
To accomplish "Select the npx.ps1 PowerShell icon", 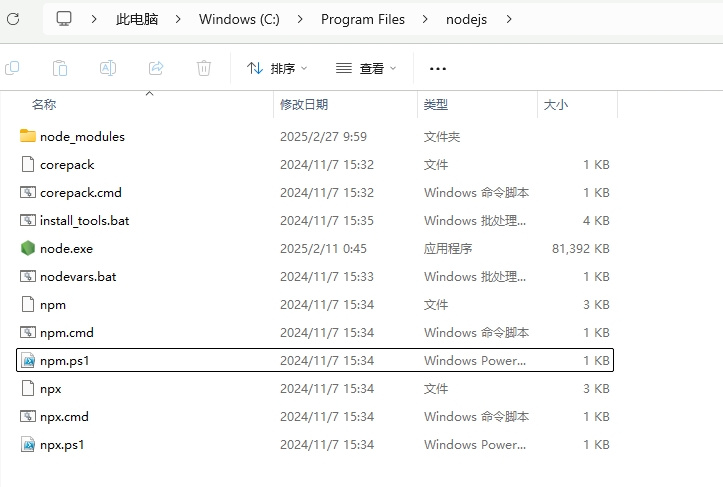I will coord(28,445).
